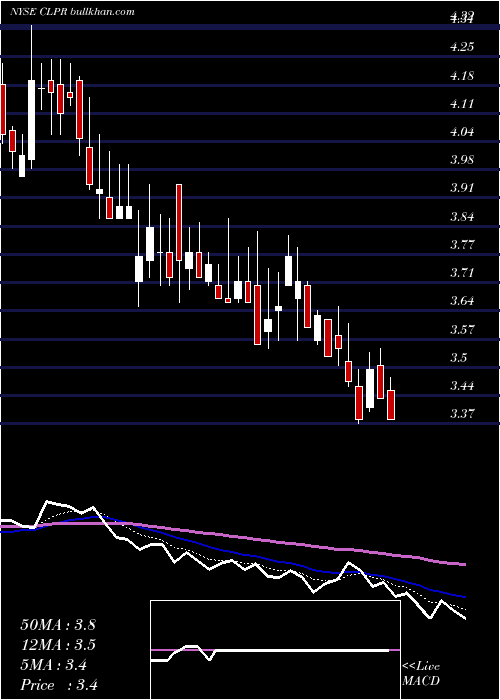
Task: Click the 4.25 price axis label
Action: pyautogui.click(x=462, y=47)
